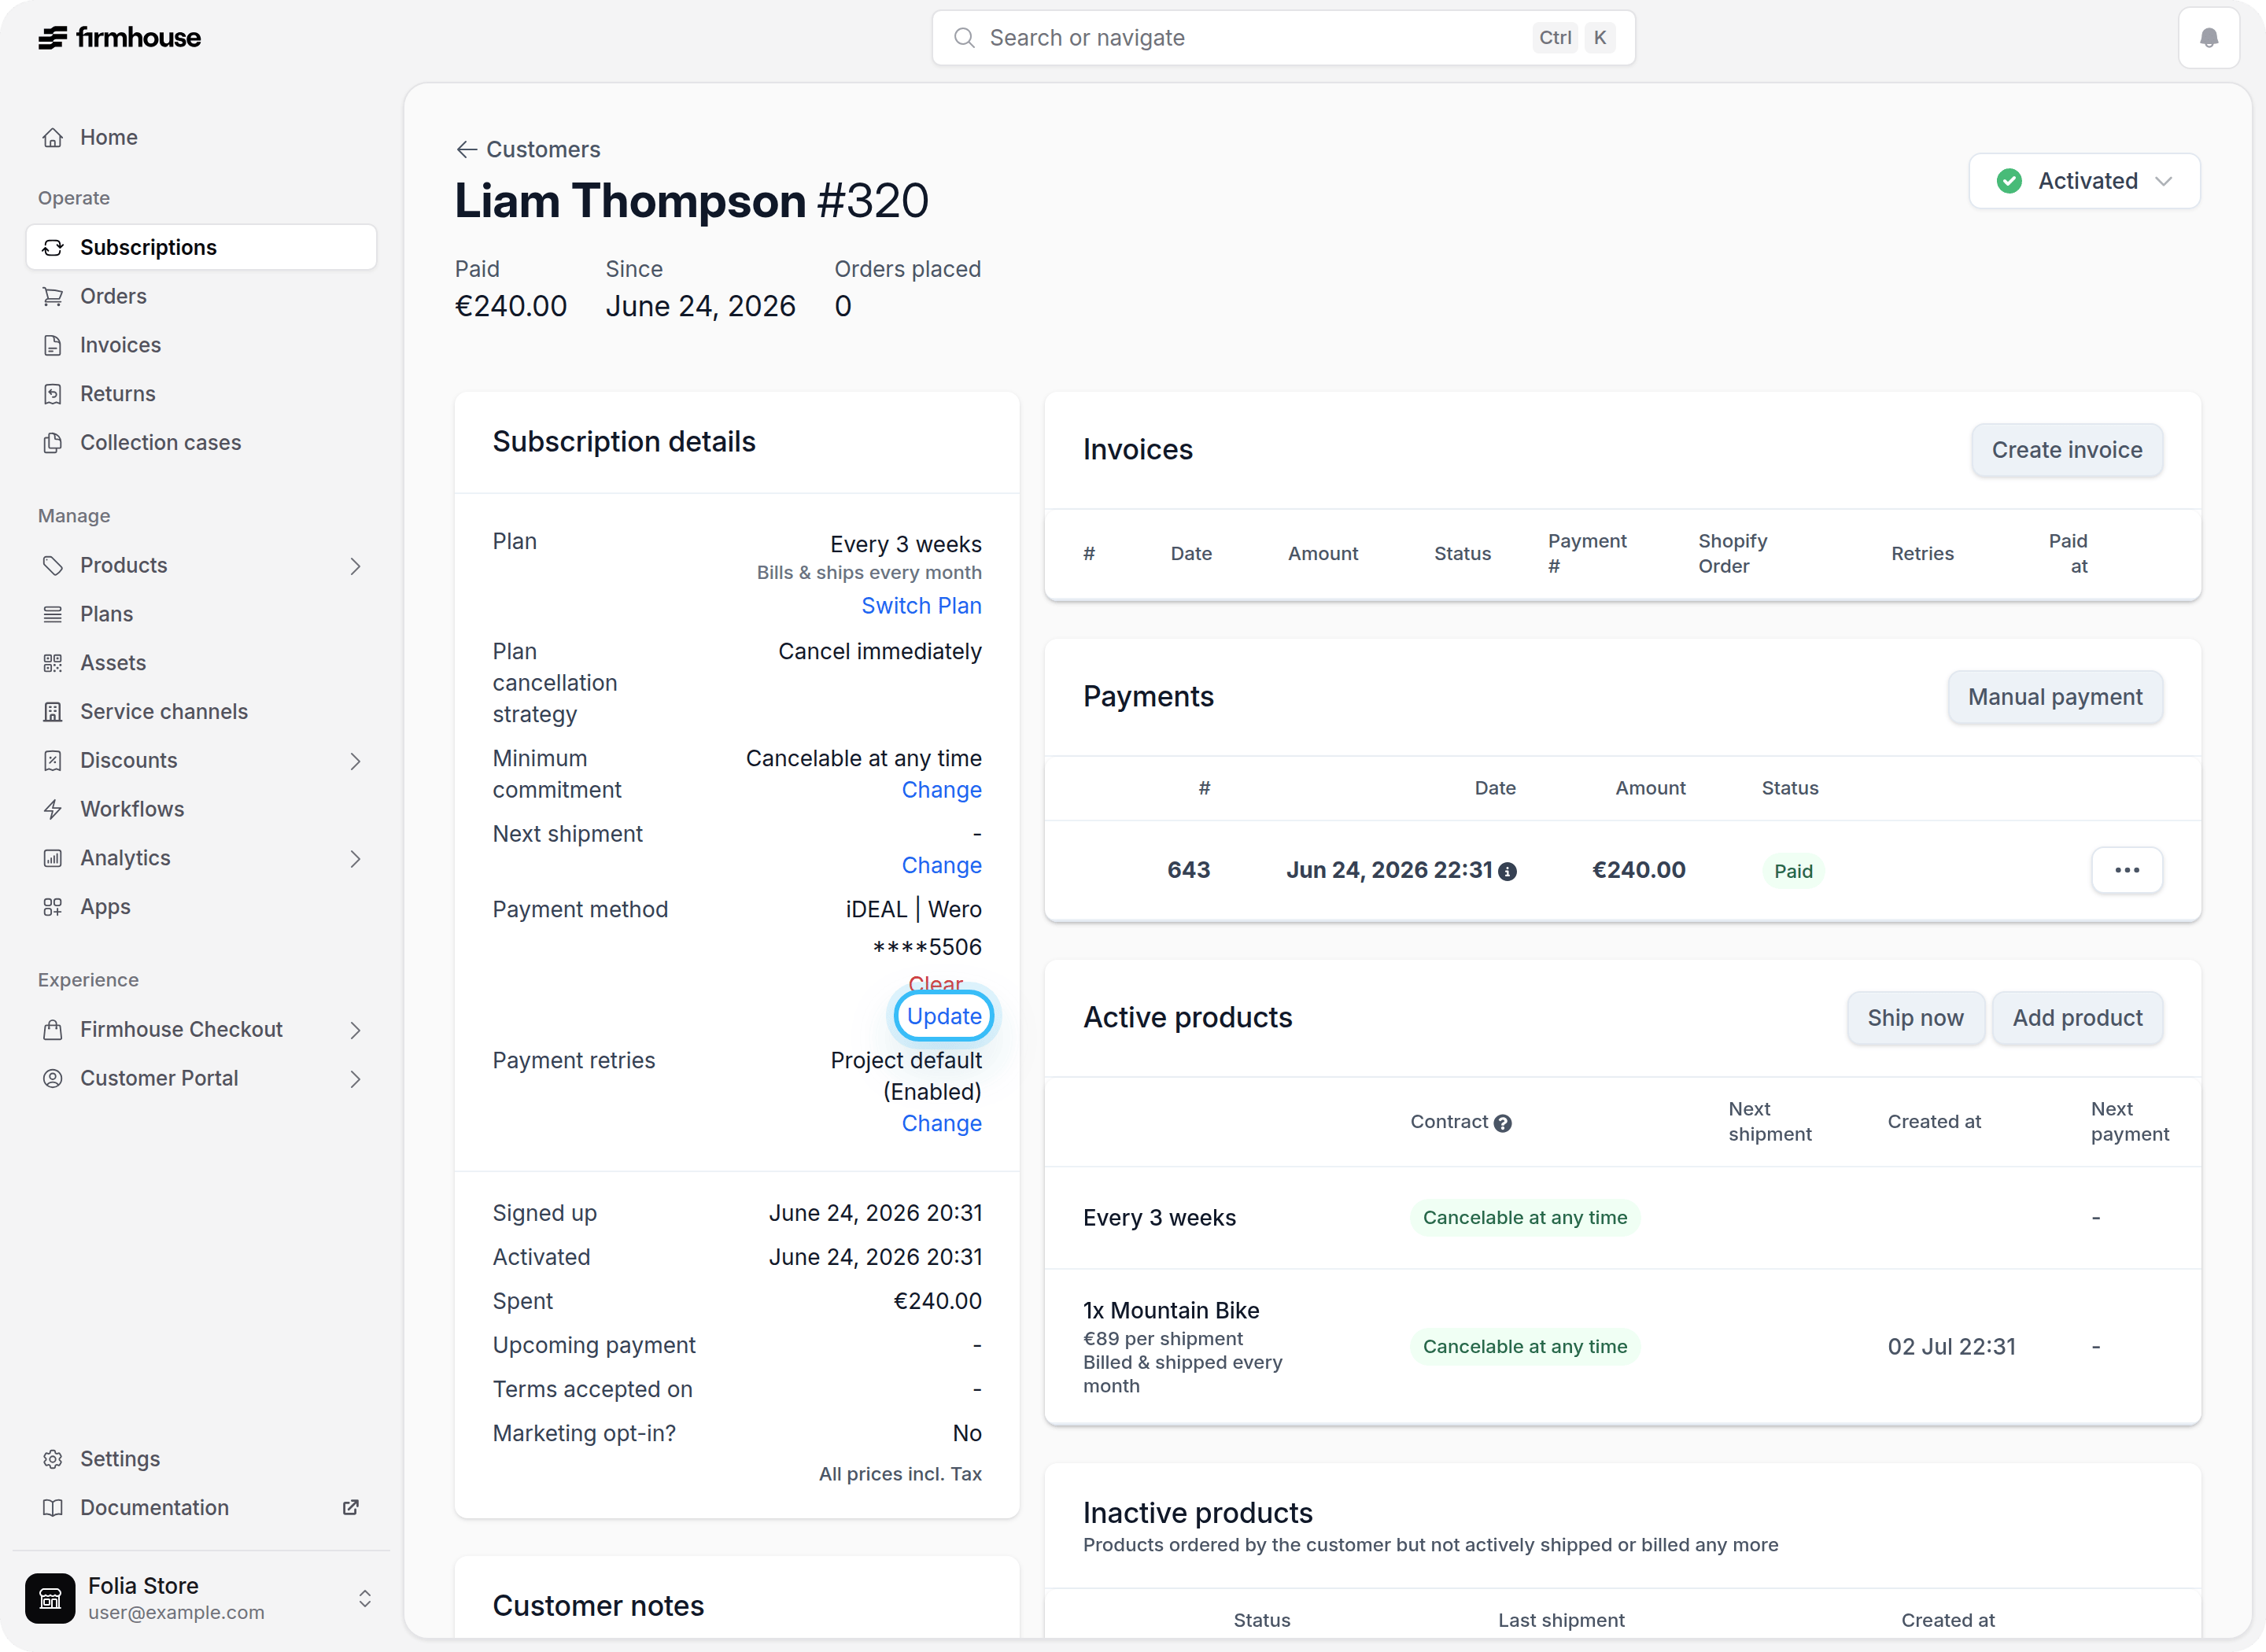Click the Apps grid icon

[53, 907]
